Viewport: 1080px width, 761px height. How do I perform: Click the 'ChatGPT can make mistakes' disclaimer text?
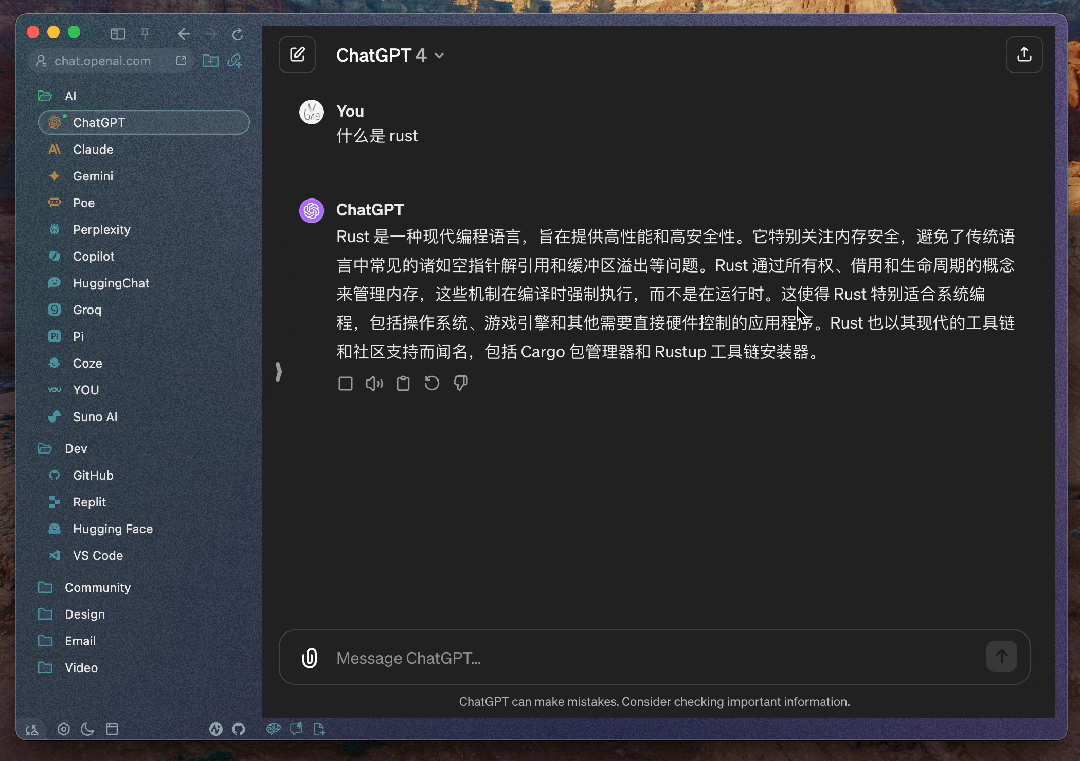654,702
